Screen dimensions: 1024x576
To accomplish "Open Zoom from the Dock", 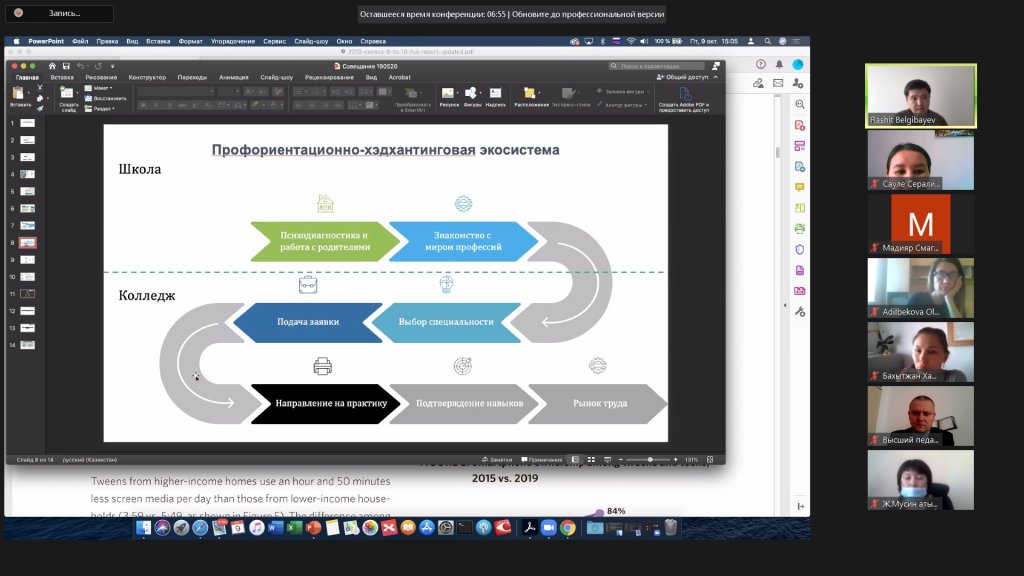I will coord(549,528).
